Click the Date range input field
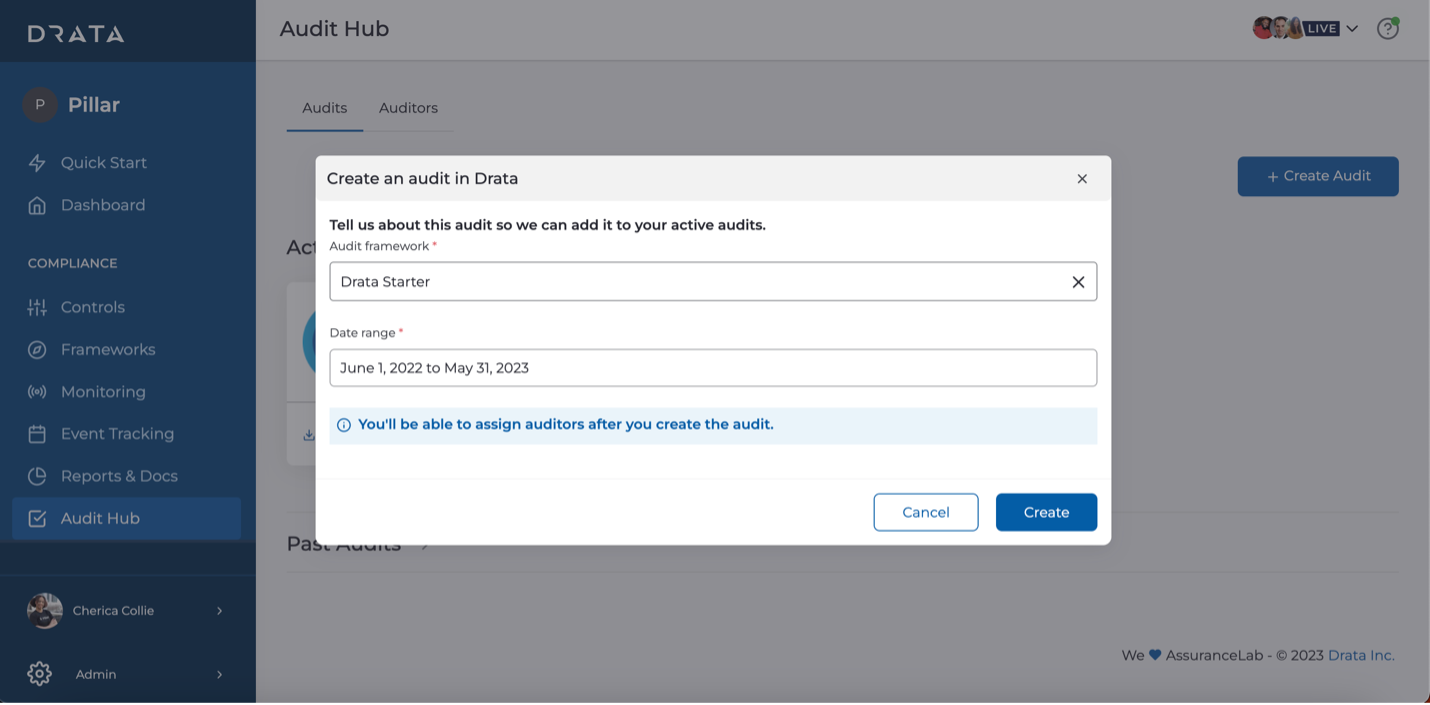Image resolution: width=1430 pixels, height=705 pixels. (713, 368)
